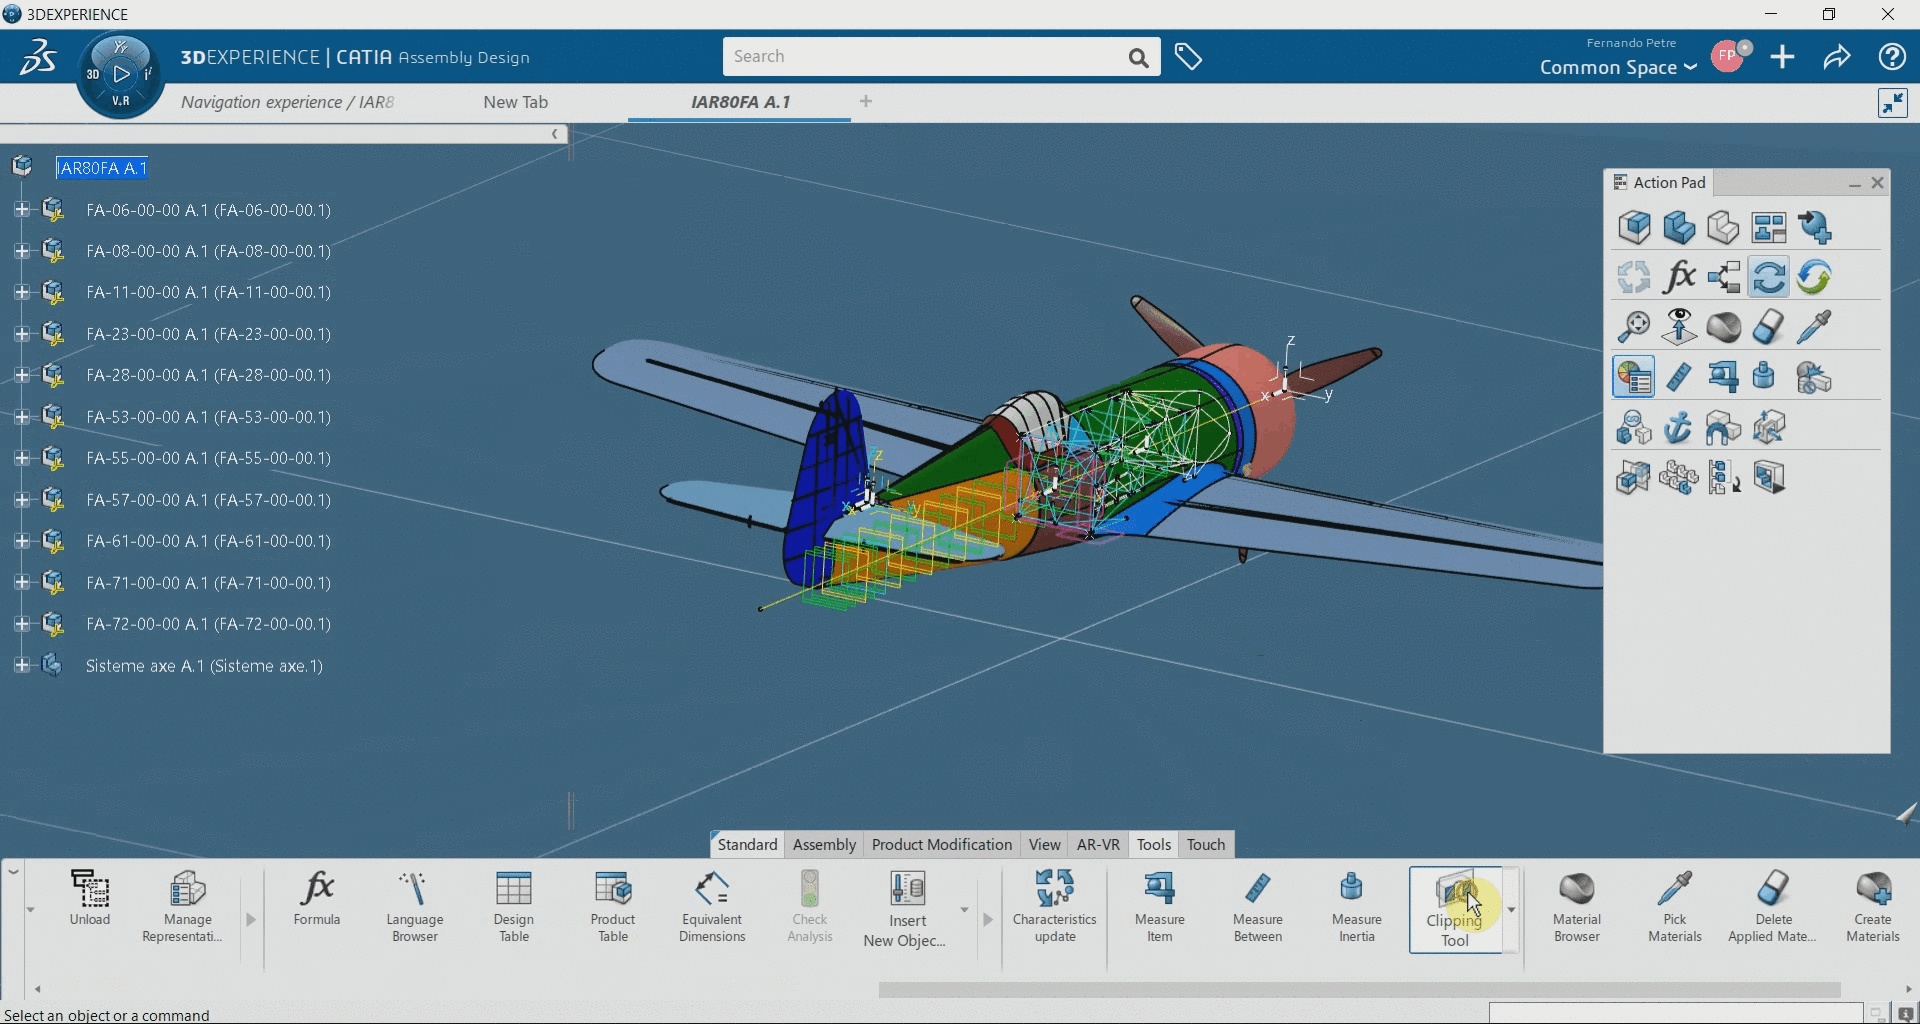Open the Compass play button
1920x1024 pixels.
(121, 74)
